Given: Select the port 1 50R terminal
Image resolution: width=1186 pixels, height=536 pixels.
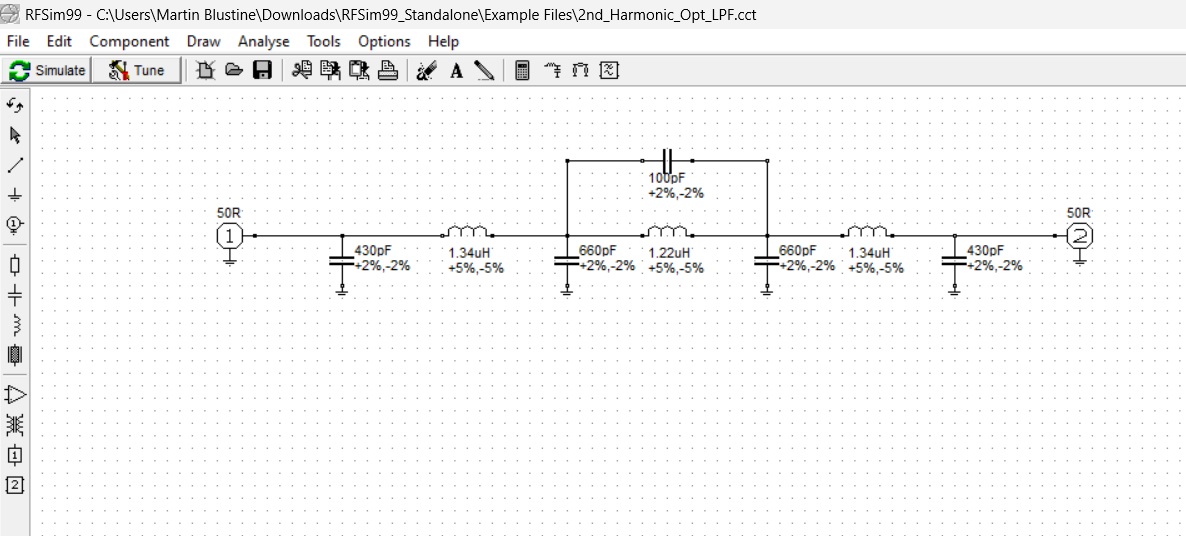Looking at the screenshot, I should pyautogui.click(x=229, y=236).
